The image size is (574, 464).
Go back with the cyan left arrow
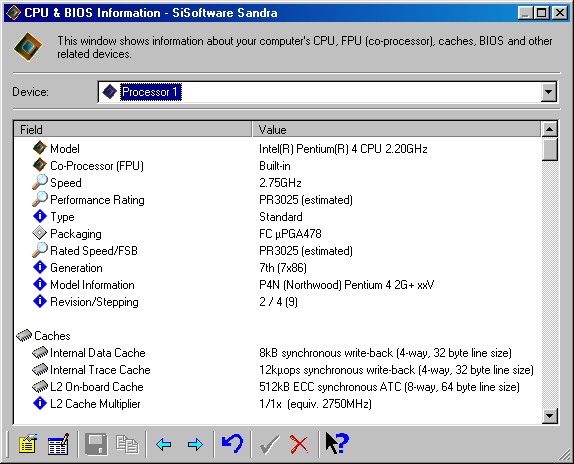(x=164, y=445)
